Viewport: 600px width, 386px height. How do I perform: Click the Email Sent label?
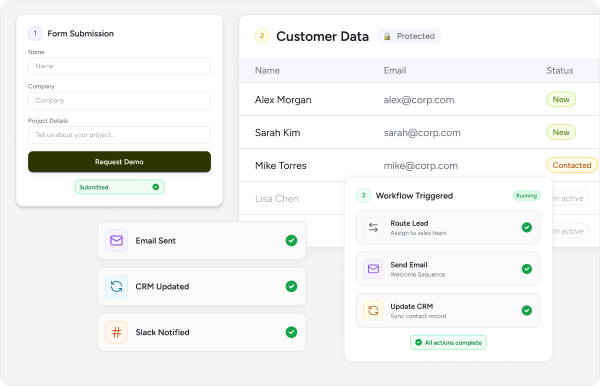click(155, 241)
